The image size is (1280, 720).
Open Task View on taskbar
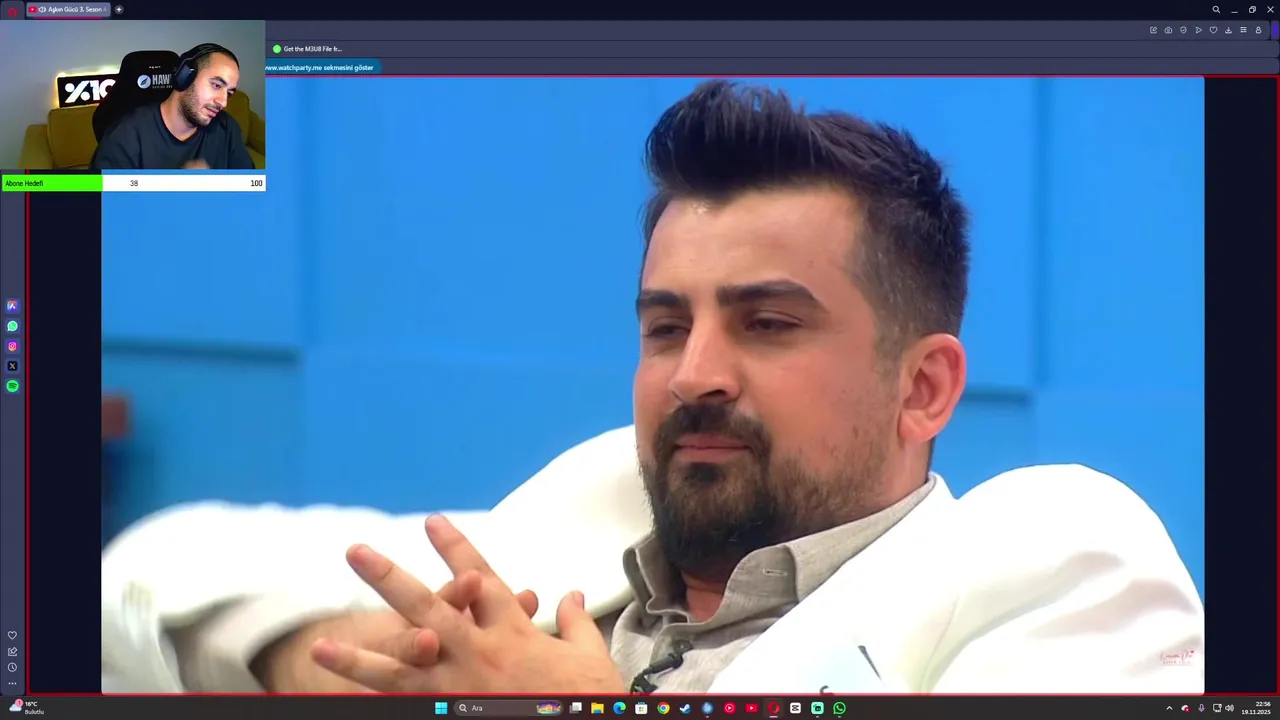[576, 708]
